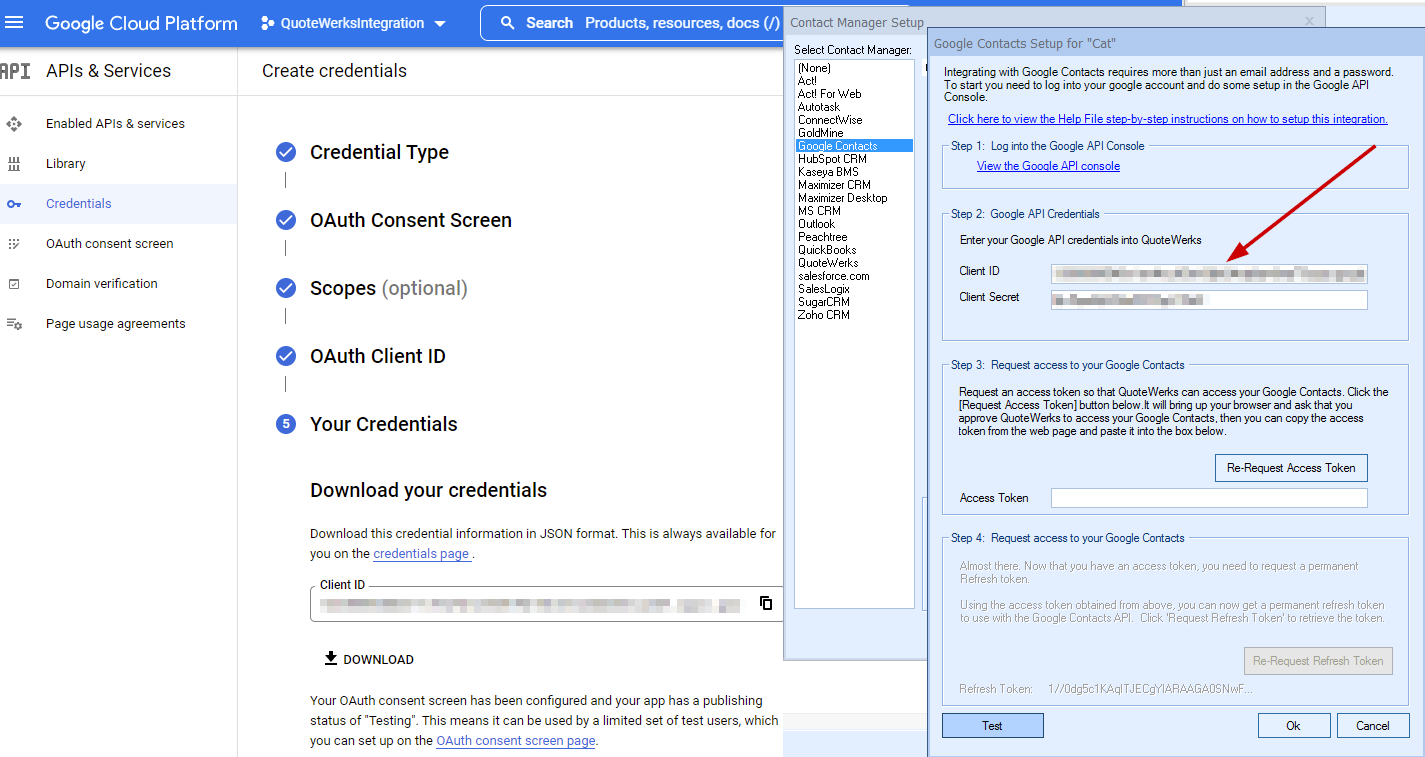The image size is (1425, 757).
Task: Click the Domain verification icon
Action: click(14, 284)
